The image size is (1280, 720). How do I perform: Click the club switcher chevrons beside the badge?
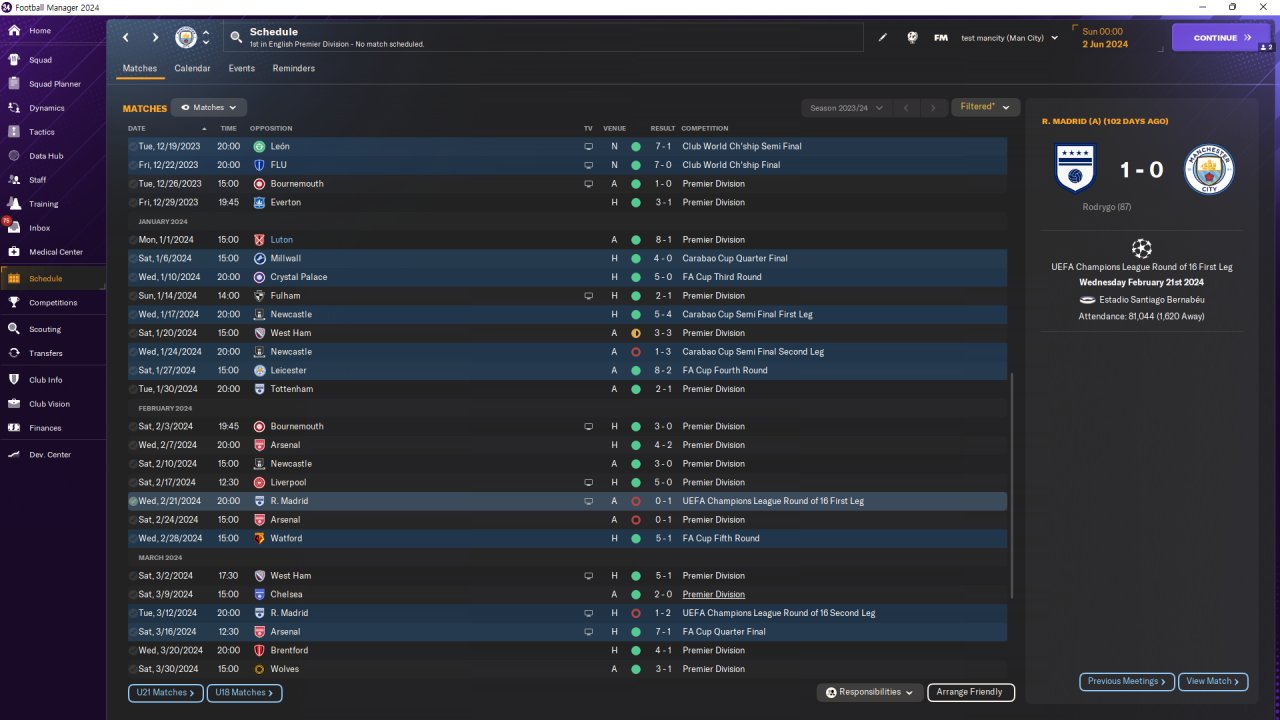(x=206, y=38)
